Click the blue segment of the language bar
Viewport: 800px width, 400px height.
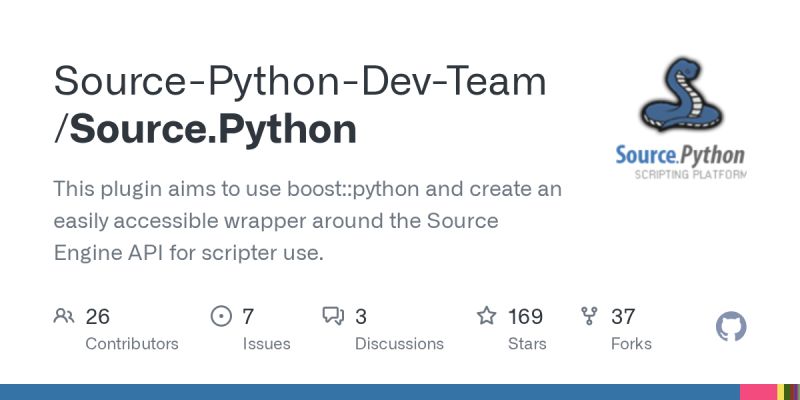pos(370,392)
